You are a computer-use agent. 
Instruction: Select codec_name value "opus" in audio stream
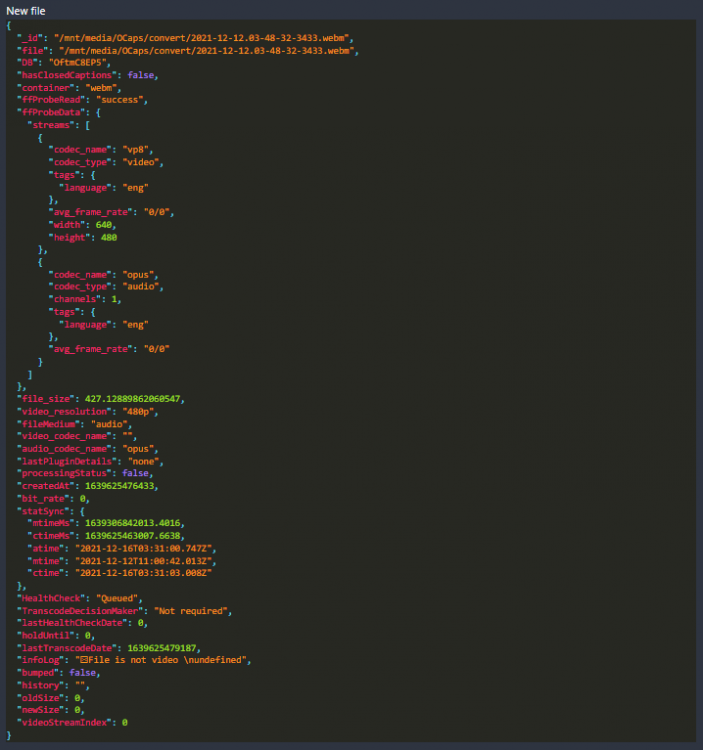[138, 275]
